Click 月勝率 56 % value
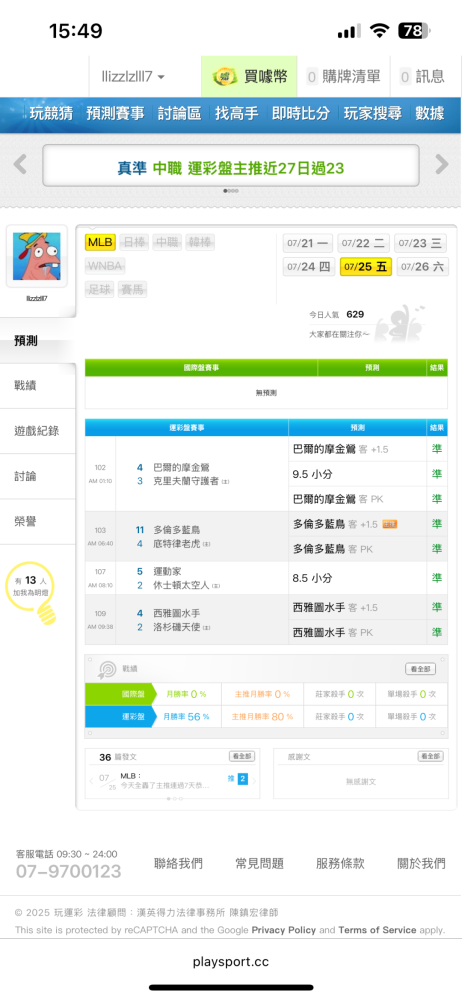The image size is (462, 1000). (x=186, y=717)
